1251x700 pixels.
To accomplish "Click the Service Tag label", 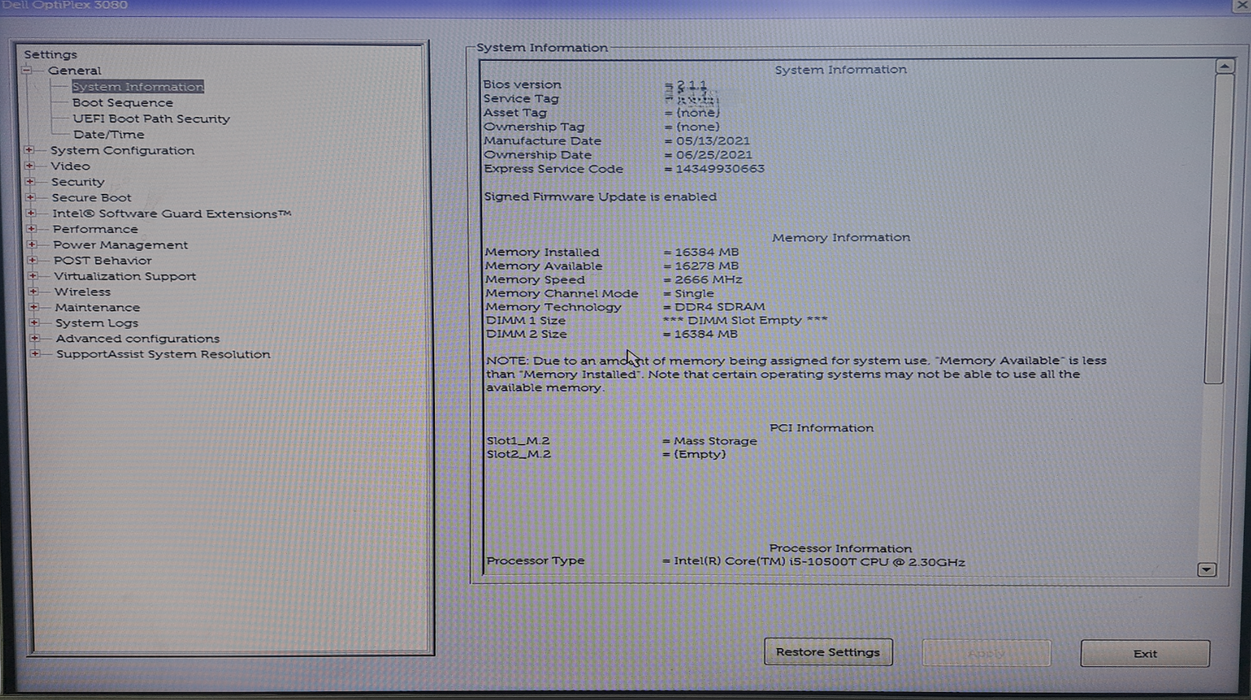I will click(521, 99).
